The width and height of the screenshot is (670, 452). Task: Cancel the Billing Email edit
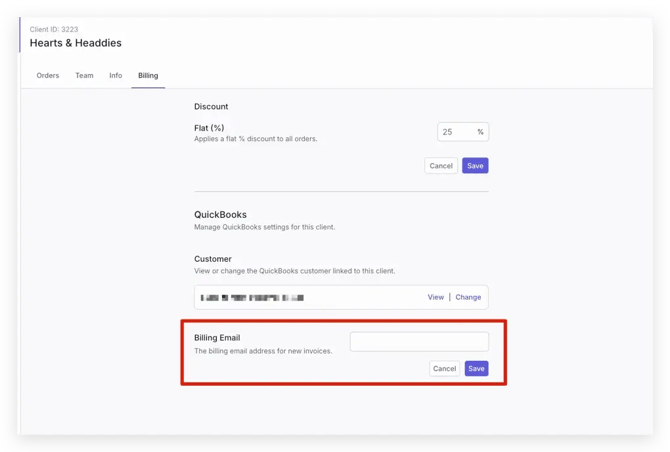tap(444, 369)
